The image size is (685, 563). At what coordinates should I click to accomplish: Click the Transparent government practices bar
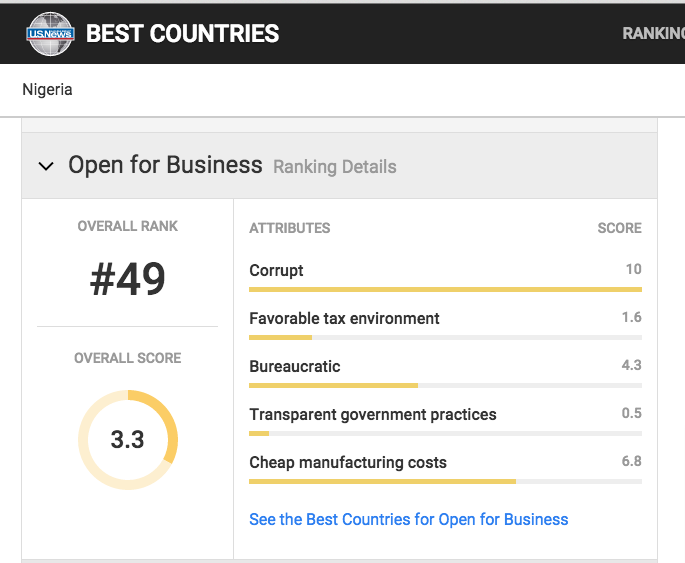click(445, 433)
